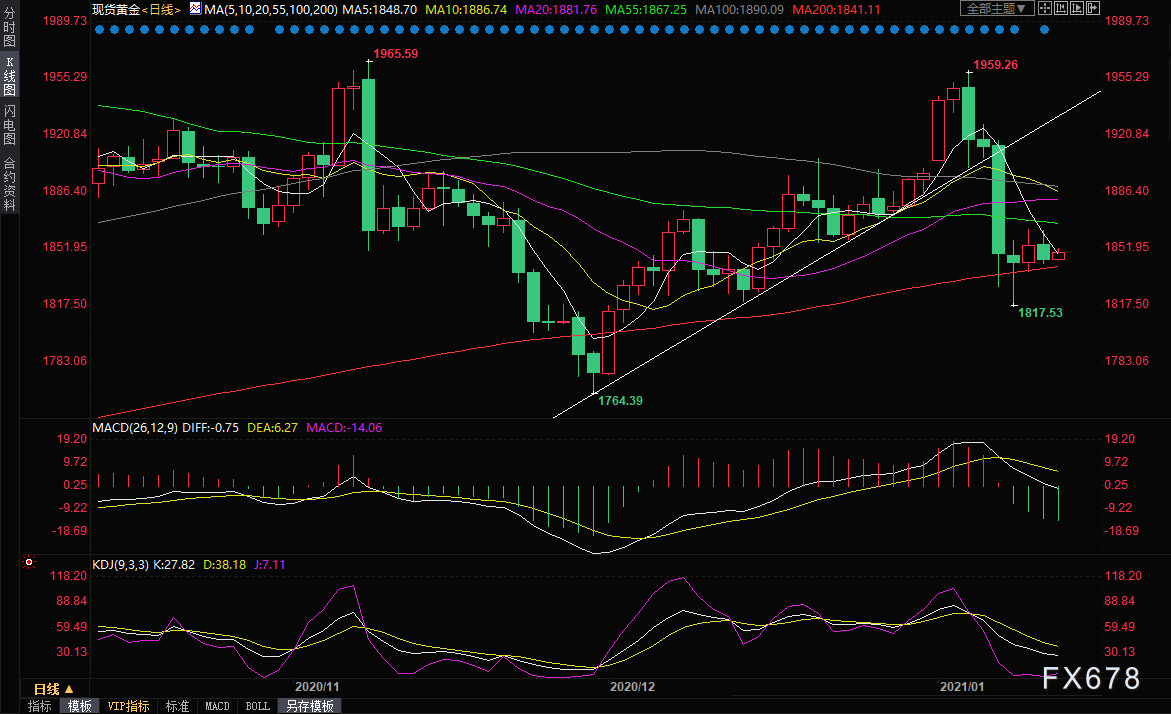
Task: Click the crosshair cursor icon in top-right toolbar
Action: click(1045, 8)
